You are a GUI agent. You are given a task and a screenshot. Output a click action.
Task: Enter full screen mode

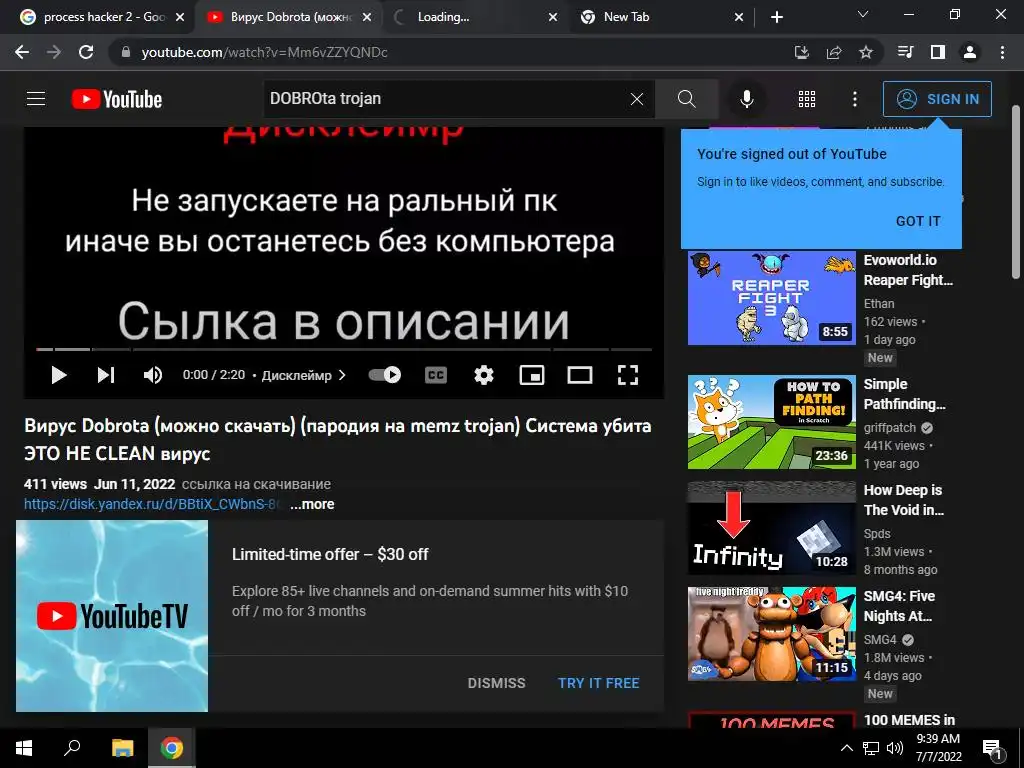coord(628,375)
